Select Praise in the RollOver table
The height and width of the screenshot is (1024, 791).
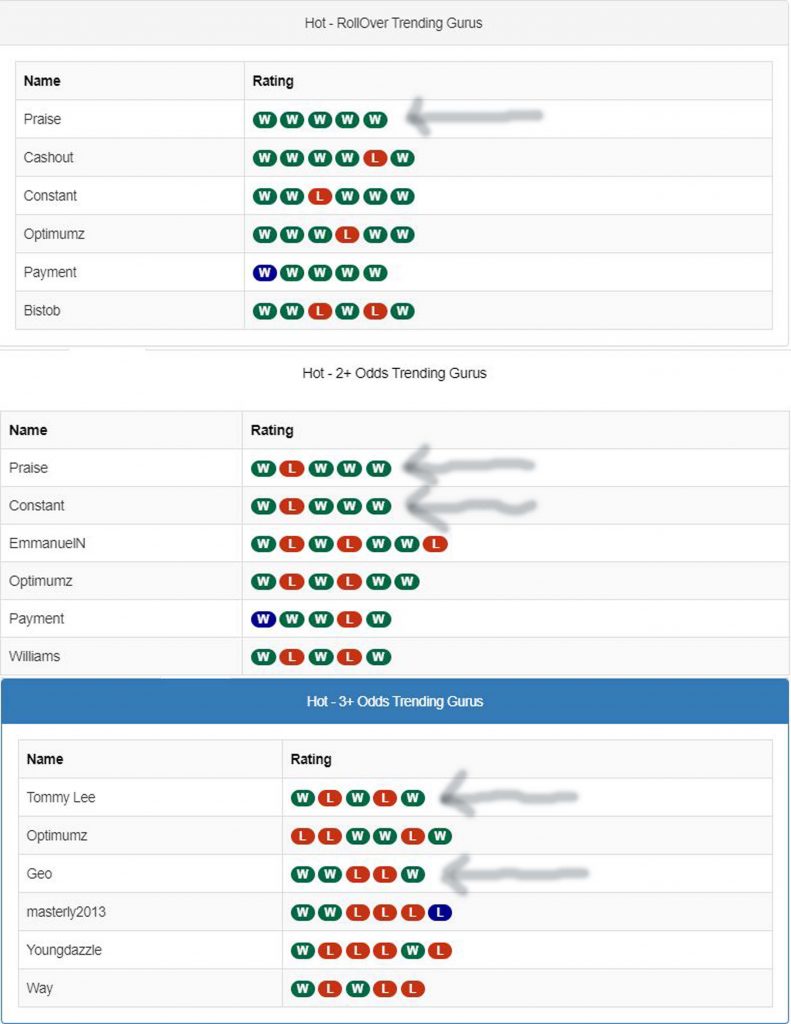pyautogui.click(x=42, y=120)
